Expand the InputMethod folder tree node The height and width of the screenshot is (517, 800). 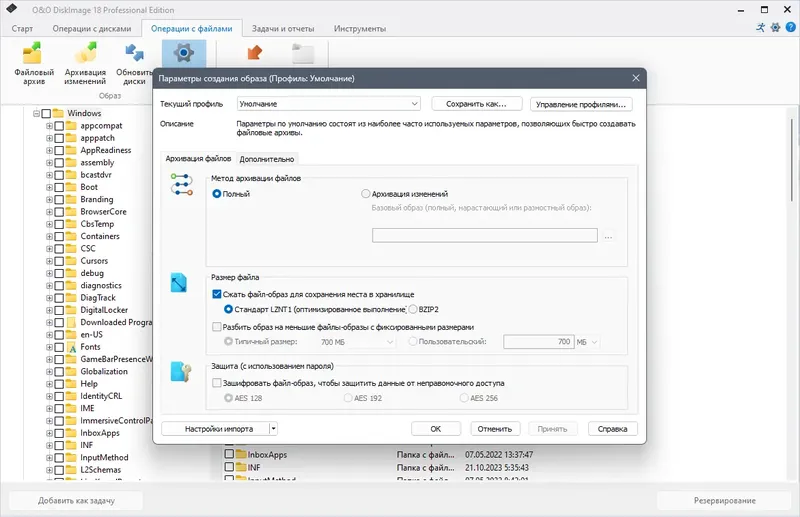click(x=49, y=458)
